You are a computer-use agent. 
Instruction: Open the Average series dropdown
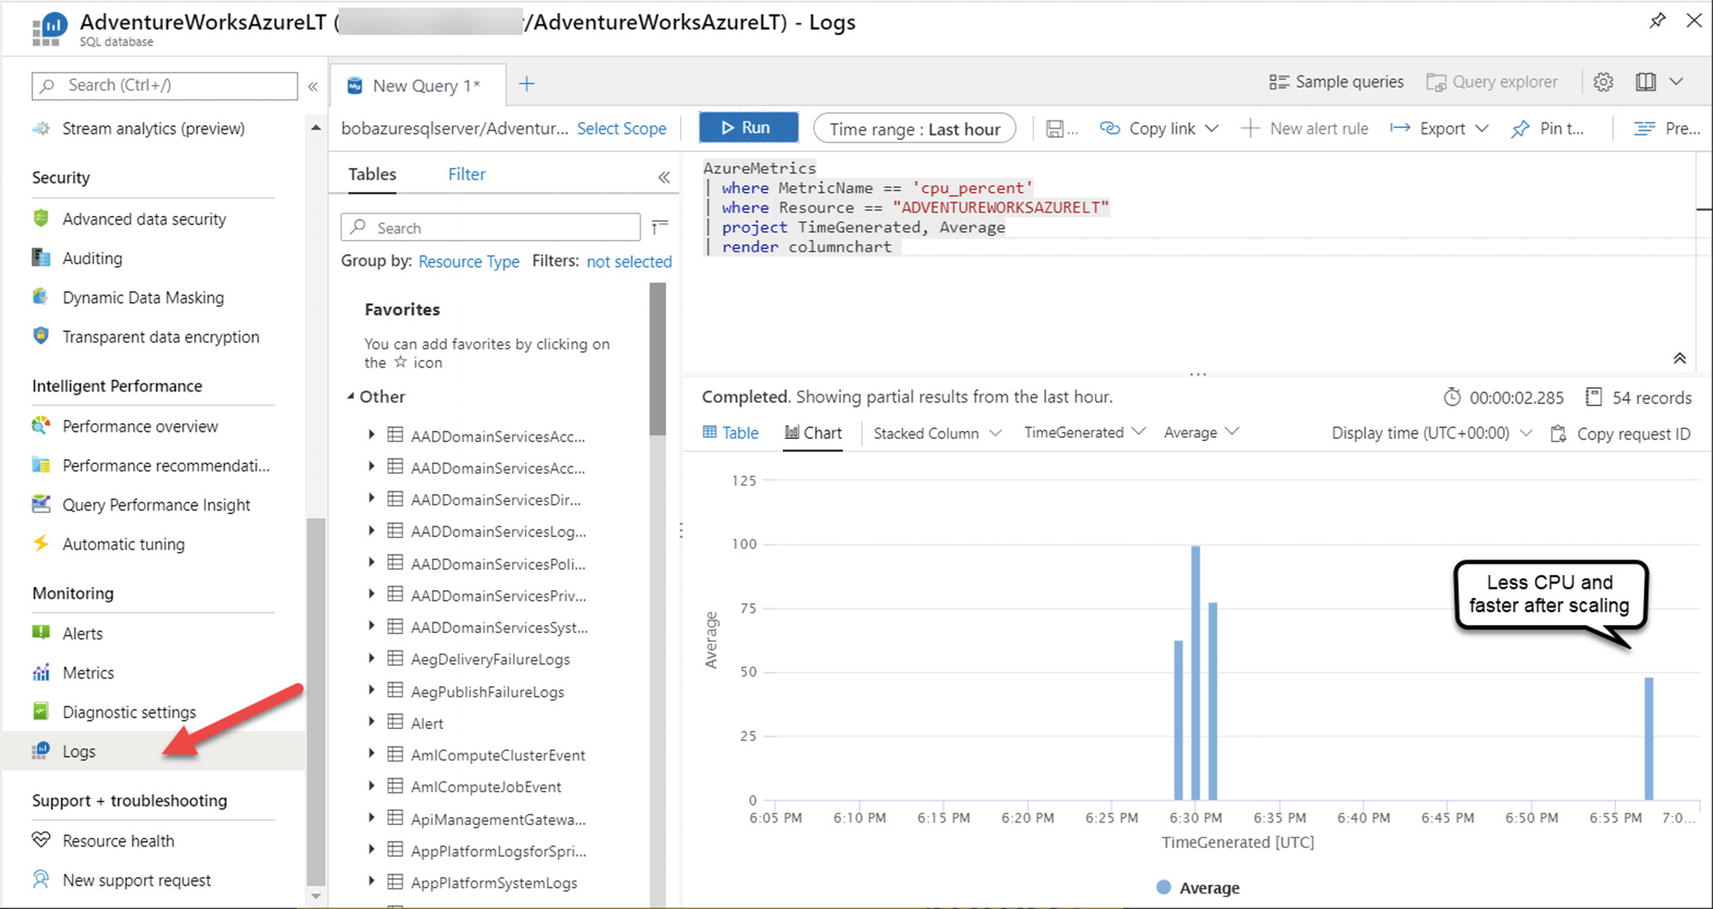pos(1202,432)
